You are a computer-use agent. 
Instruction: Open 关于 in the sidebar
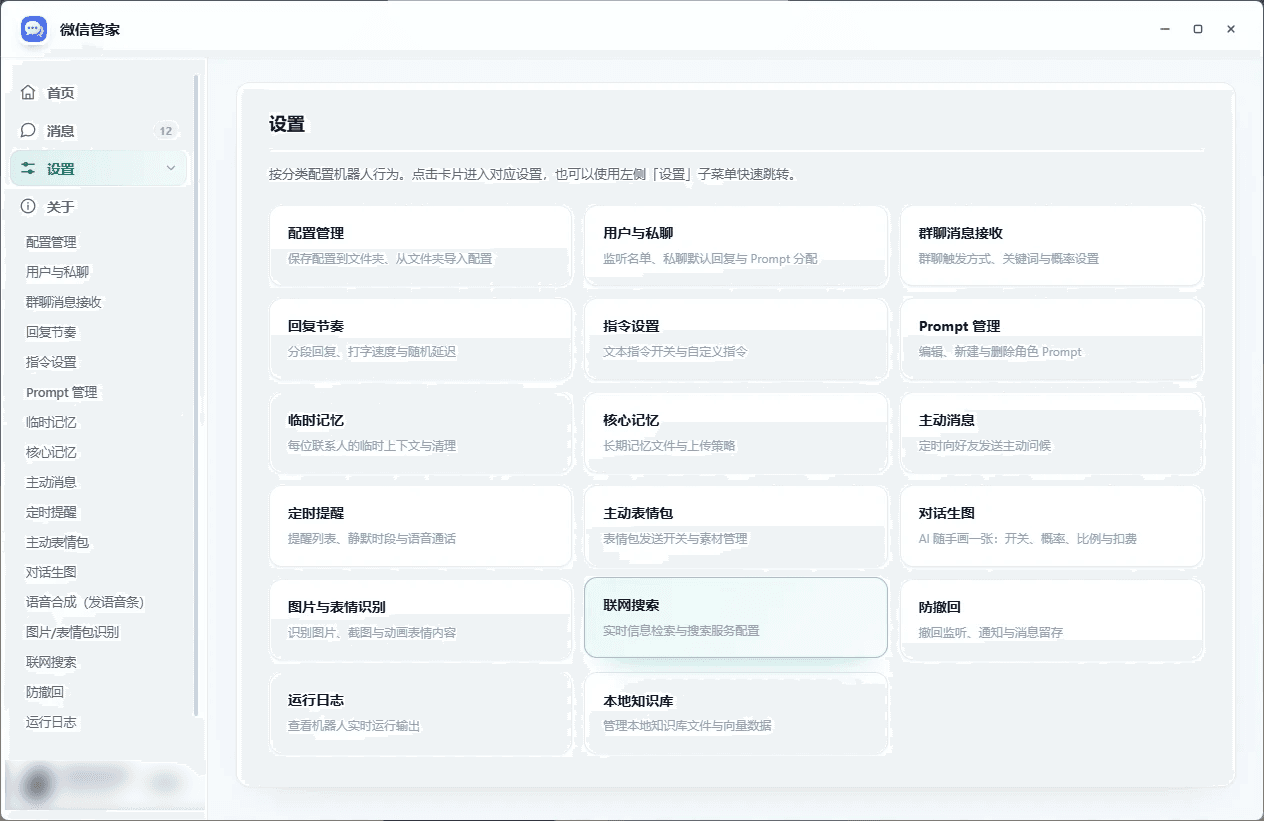click(99, 207)
